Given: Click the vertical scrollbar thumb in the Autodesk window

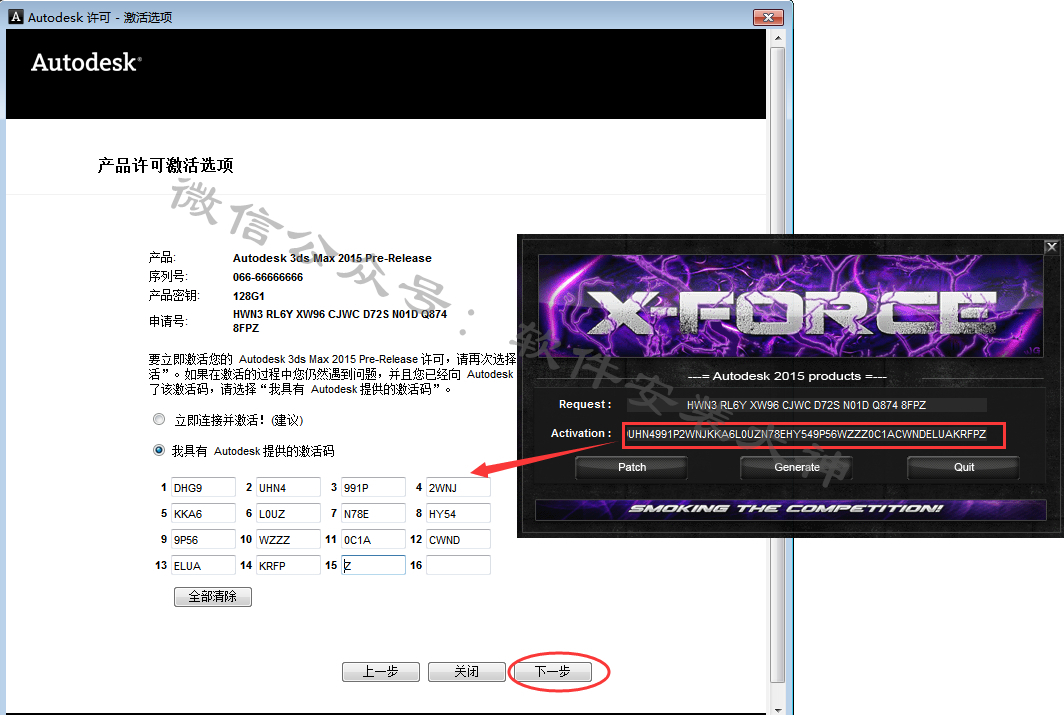Looking at the screenshot, I should (x=778, y=365).
